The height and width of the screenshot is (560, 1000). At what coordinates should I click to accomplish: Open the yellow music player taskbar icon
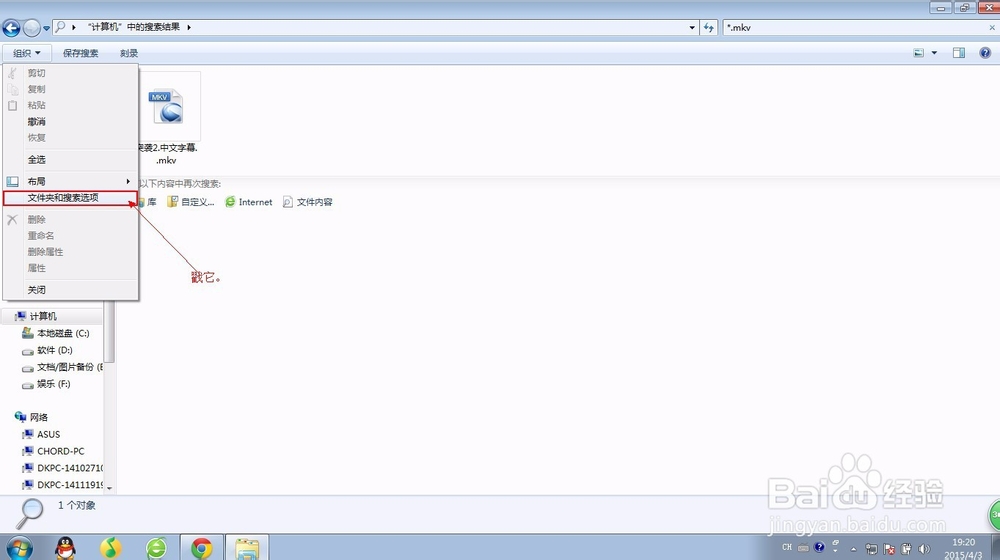pyautogui.click(x=111, y=548)
